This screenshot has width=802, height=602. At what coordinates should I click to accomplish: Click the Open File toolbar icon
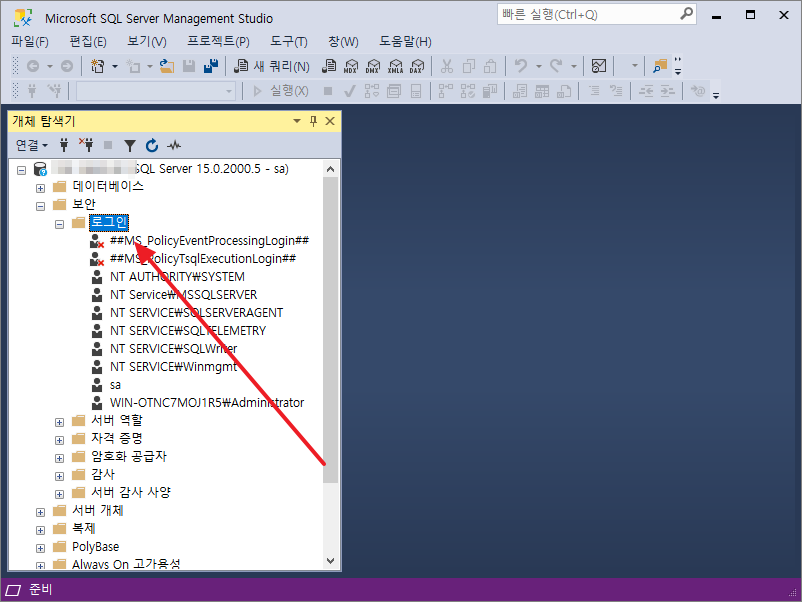167,66
